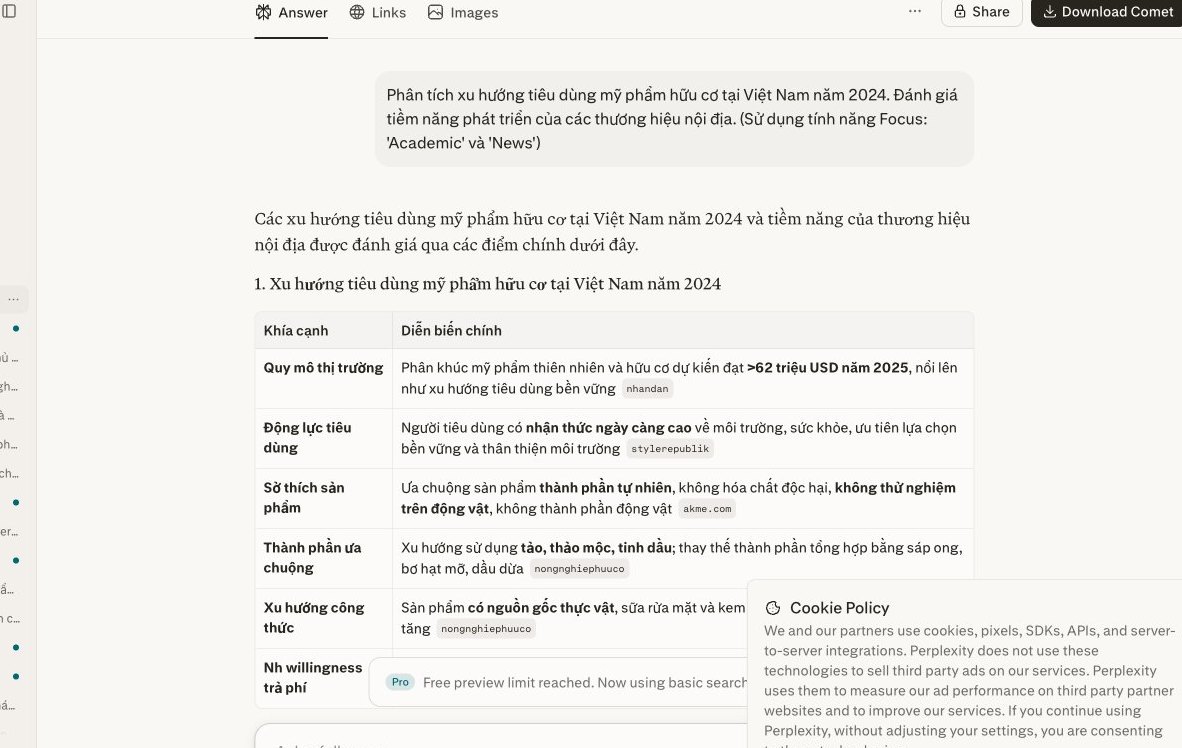Screen dimensions: 1182x748
Task: Open the Images tab
Action: tap(463, 13)
